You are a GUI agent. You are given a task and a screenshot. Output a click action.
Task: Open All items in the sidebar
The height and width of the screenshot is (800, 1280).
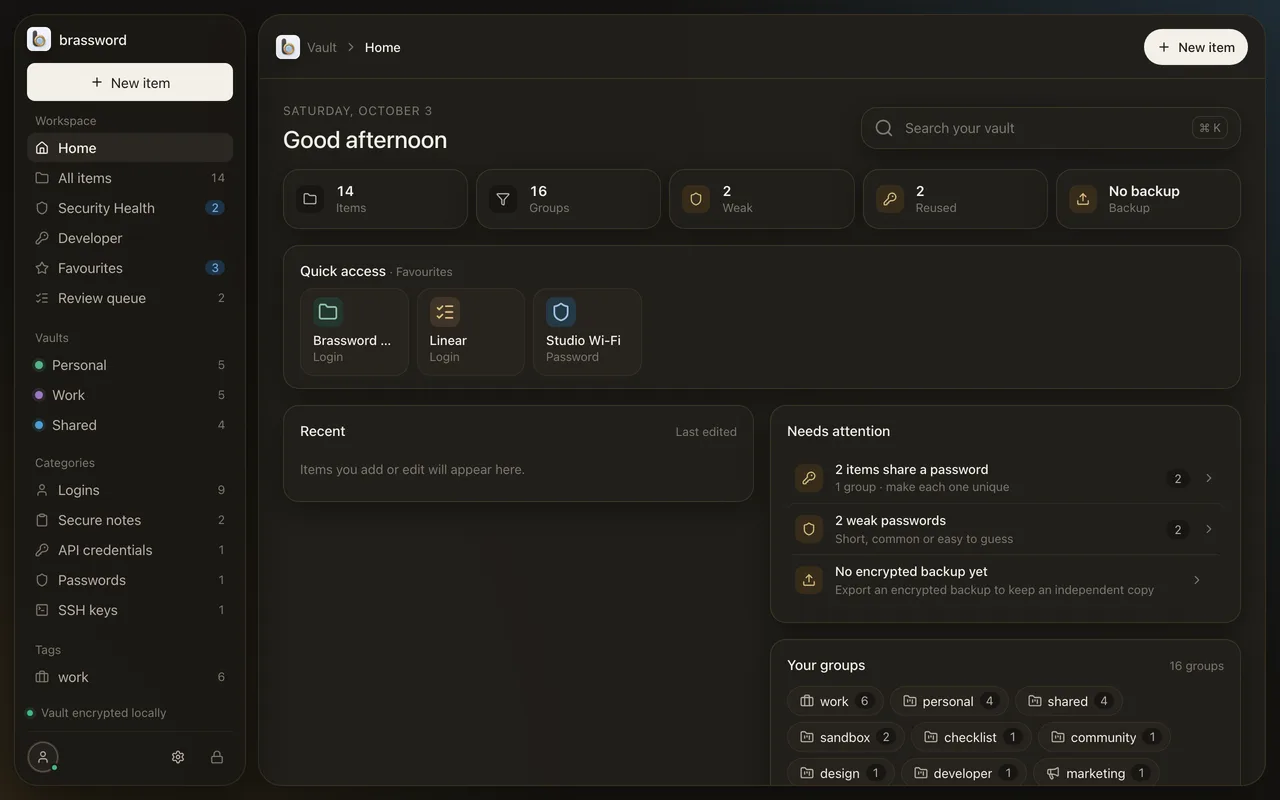click(130, 178)
